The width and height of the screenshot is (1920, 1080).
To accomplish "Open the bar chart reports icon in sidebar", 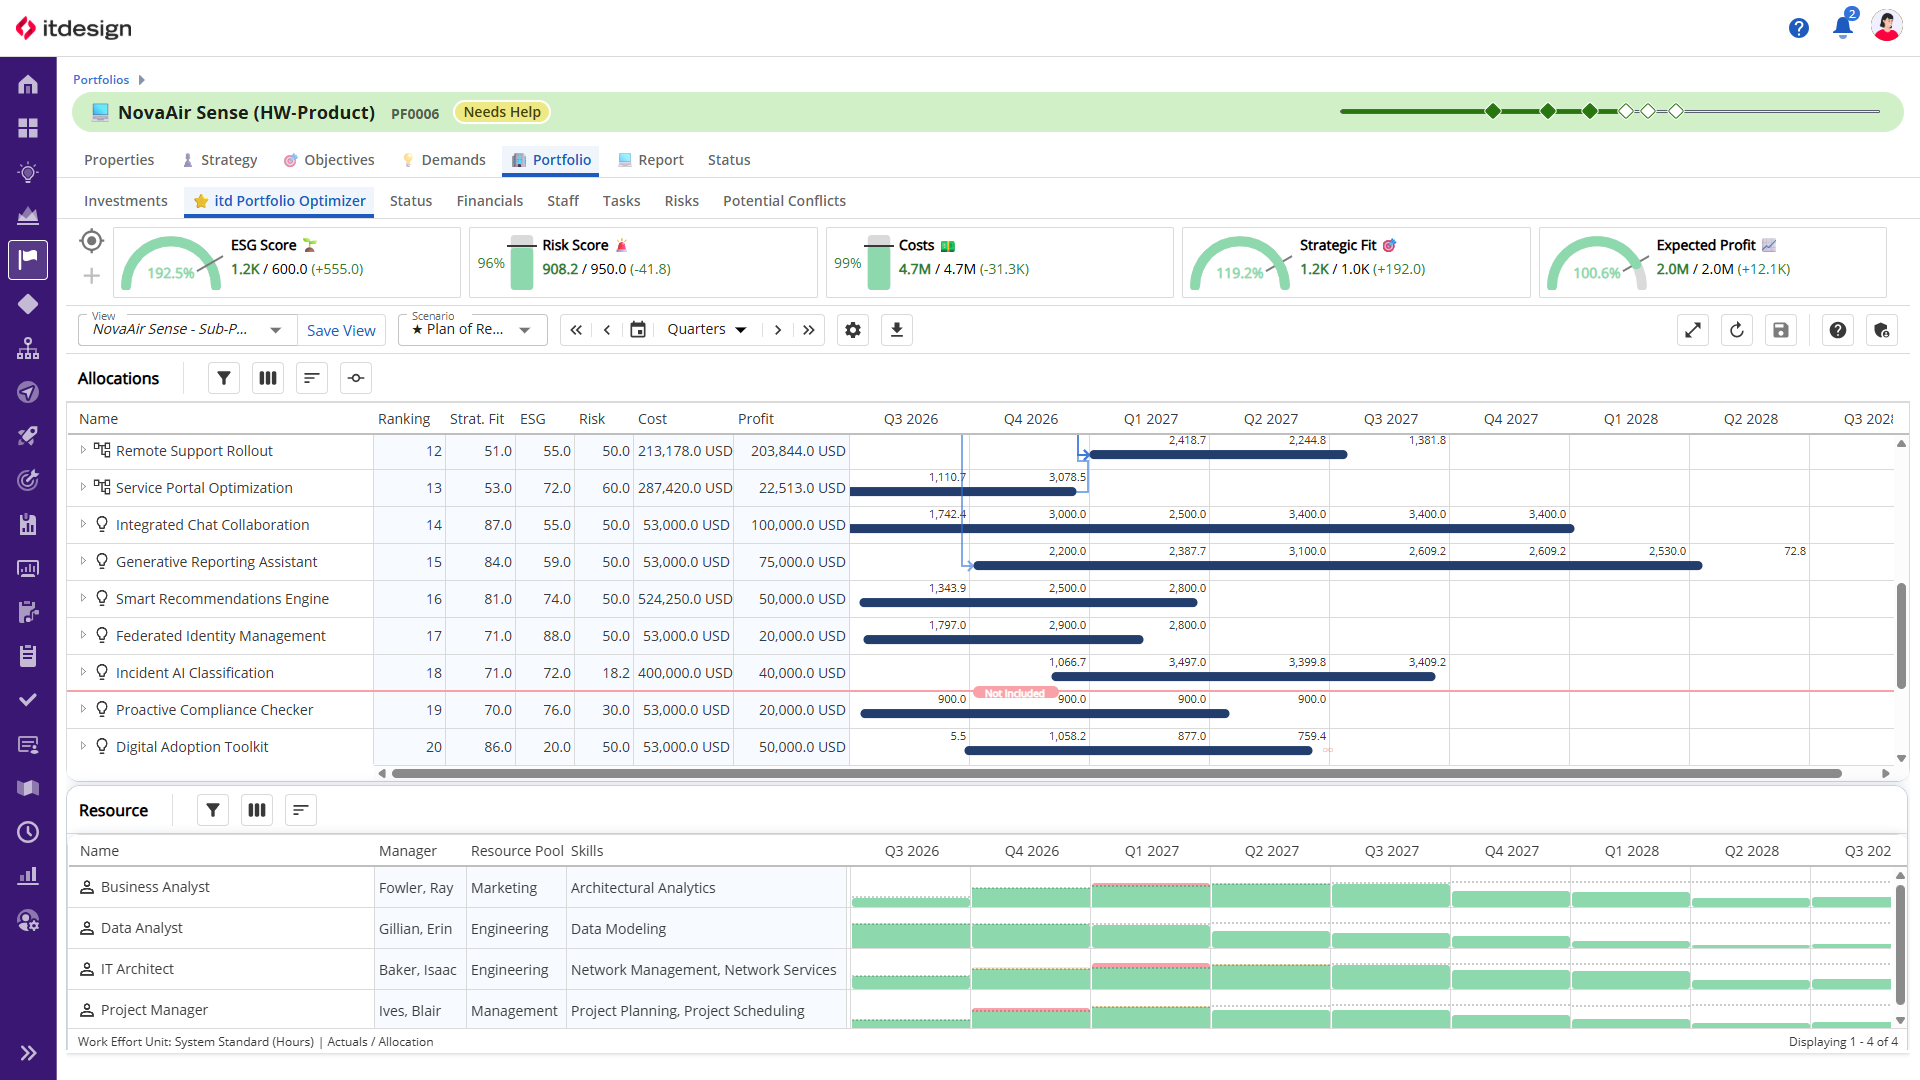I will pyautogui.click(x=28, y=876).
